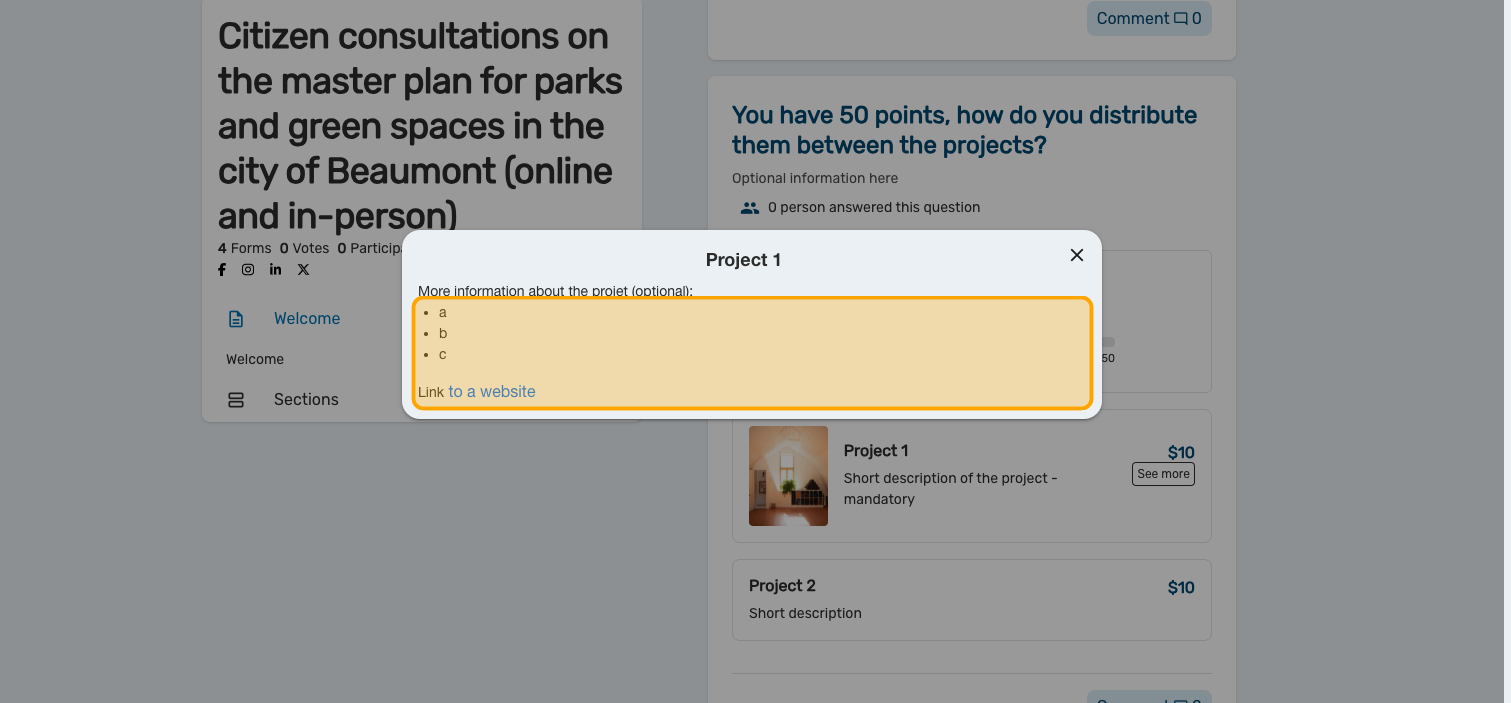Click the Project 1 room thumbnail
This screenshot has height=703, width=1511.
788,476
